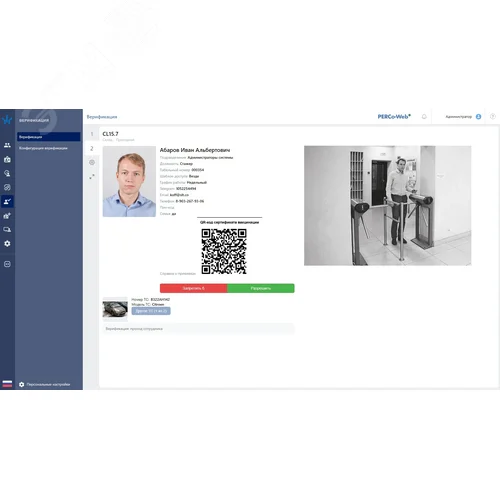Image resolution: width=500 pixels, height=500 pixels.
Task: Open the Personnel section (people icon)
Action: [7, 145]
